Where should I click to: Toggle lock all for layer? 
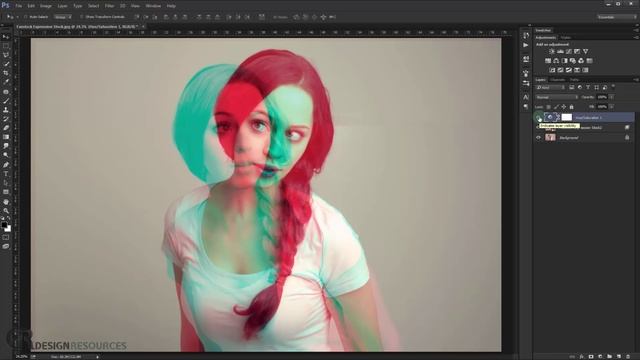pos(571,107)
